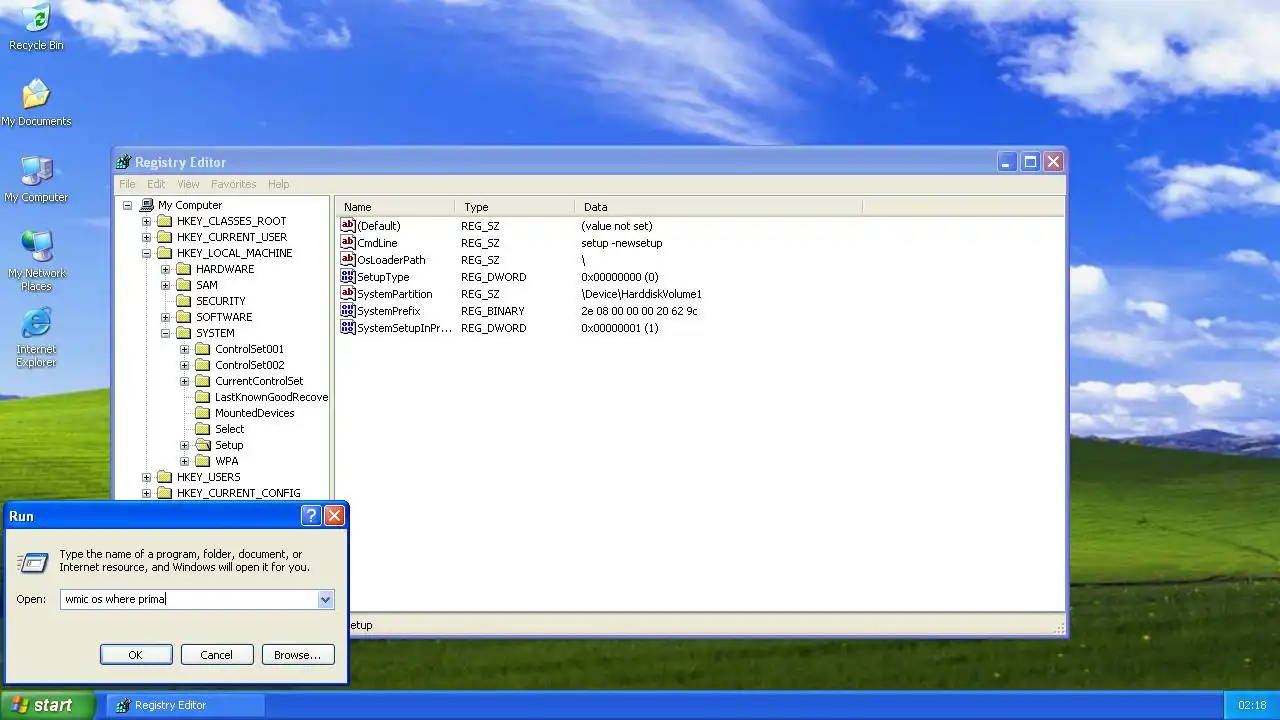
Task: Click the (Default) string value icon
Action: pos(348,226)
